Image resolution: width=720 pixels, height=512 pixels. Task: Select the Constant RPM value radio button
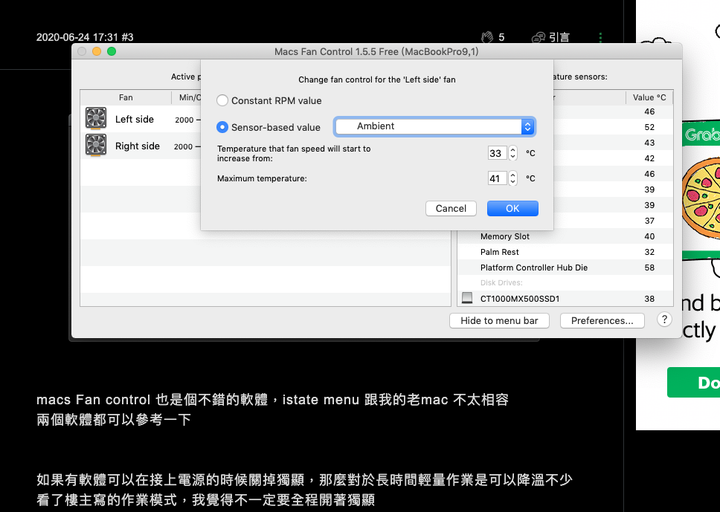pyautogui.click(x=222, y=101)
